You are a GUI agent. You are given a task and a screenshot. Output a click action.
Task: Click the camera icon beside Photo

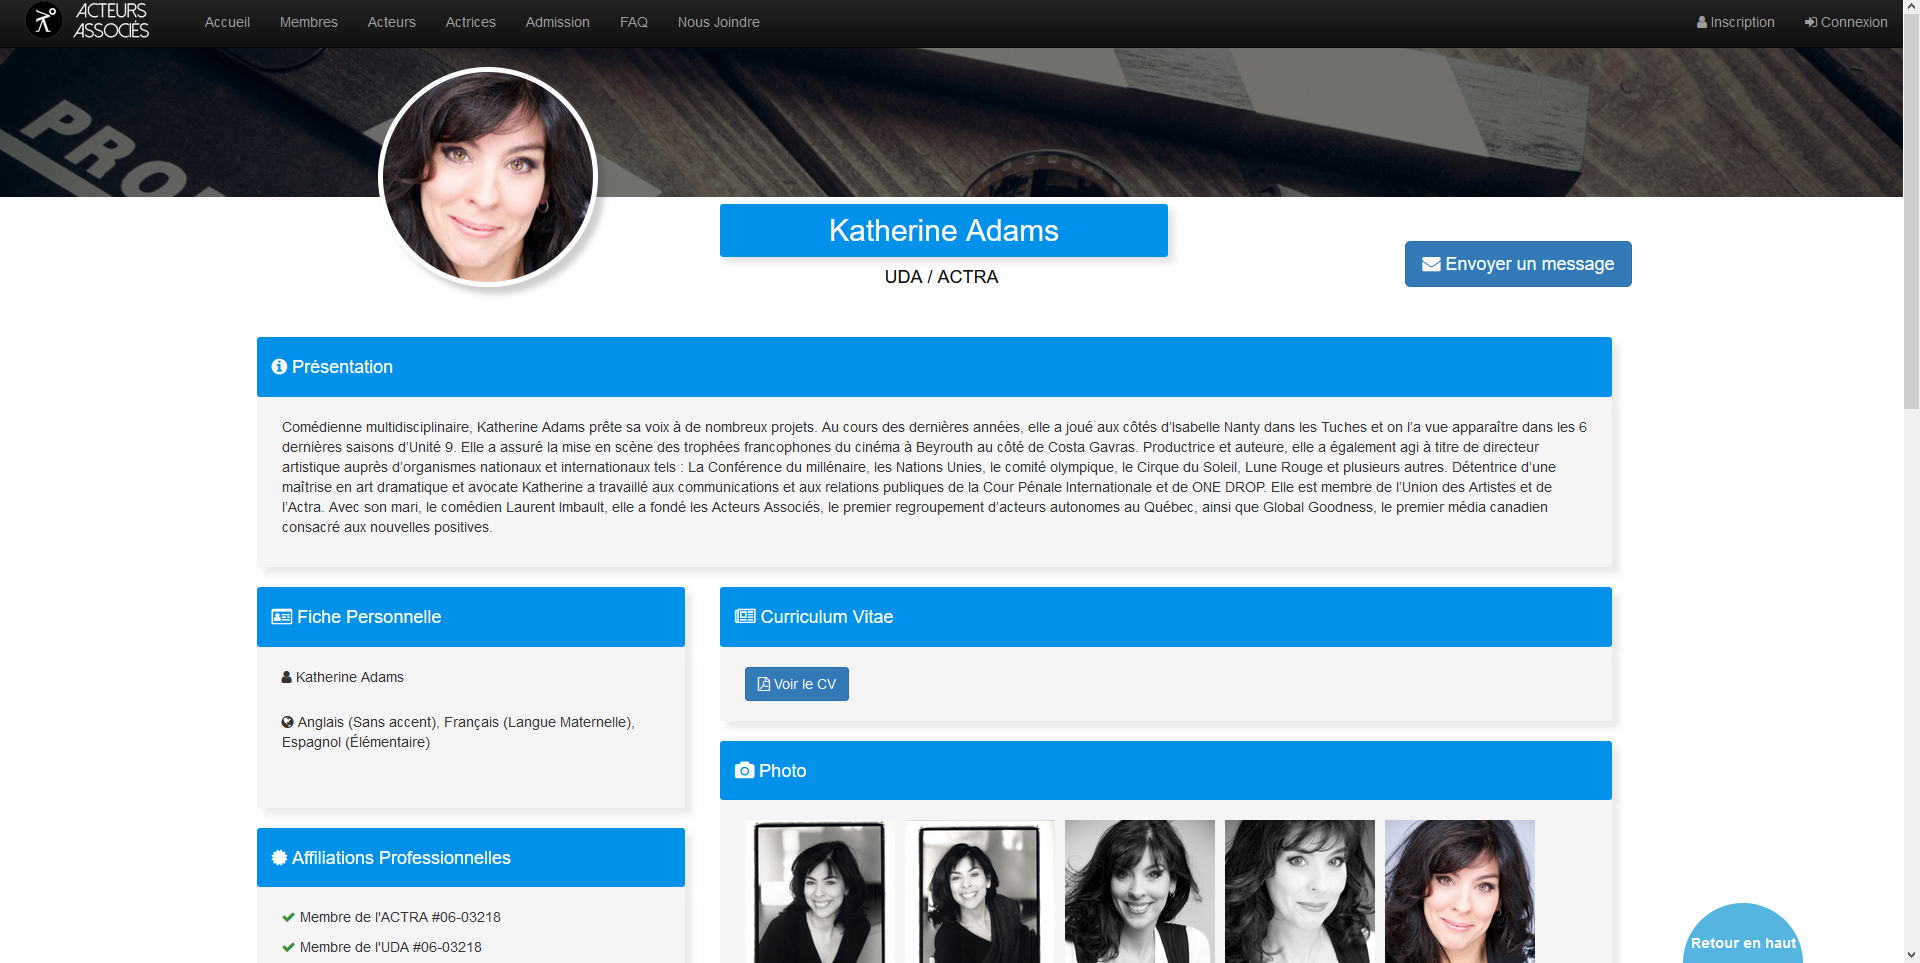click(x=744, y=770)
